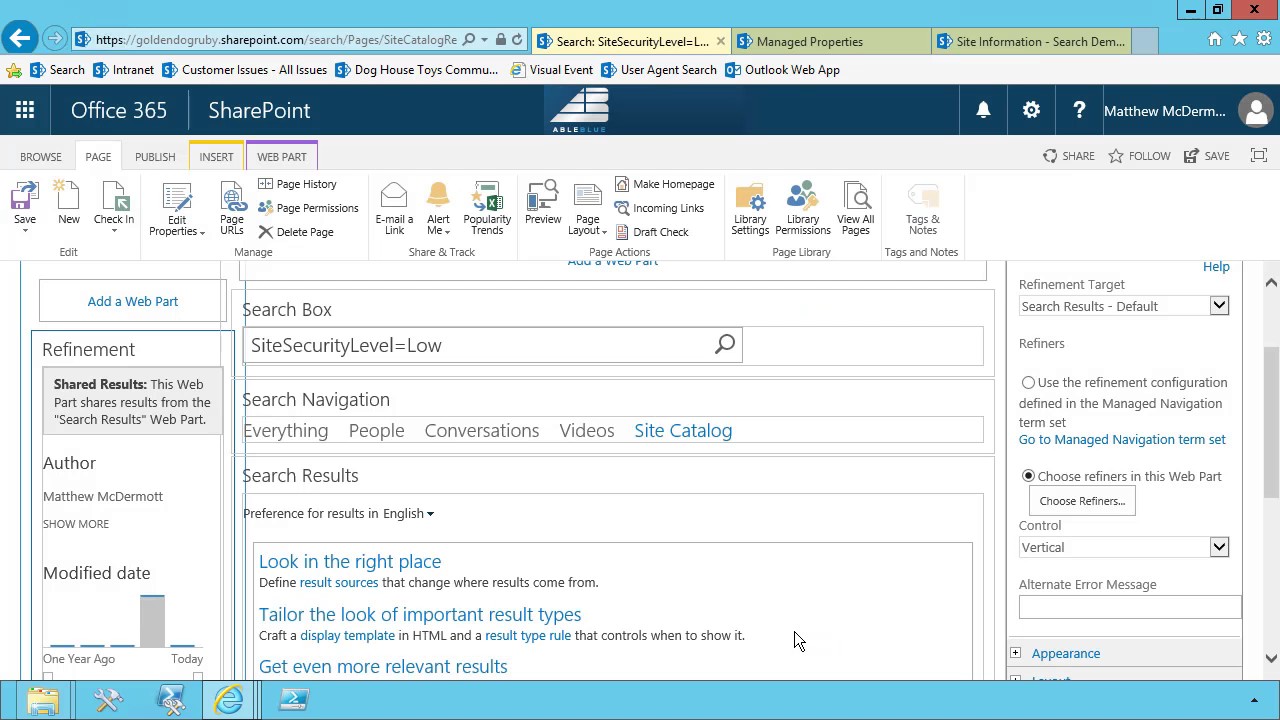Screen dimensions: 1280x720
Task: Open the settings gear menu
Action: click(1031, 111)
